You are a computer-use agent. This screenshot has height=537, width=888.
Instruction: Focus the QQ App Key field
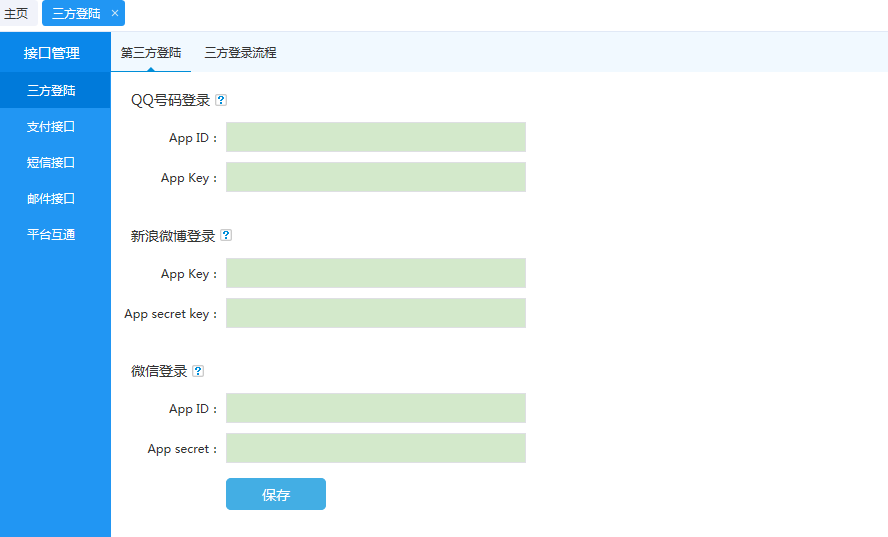coord(376,177)
